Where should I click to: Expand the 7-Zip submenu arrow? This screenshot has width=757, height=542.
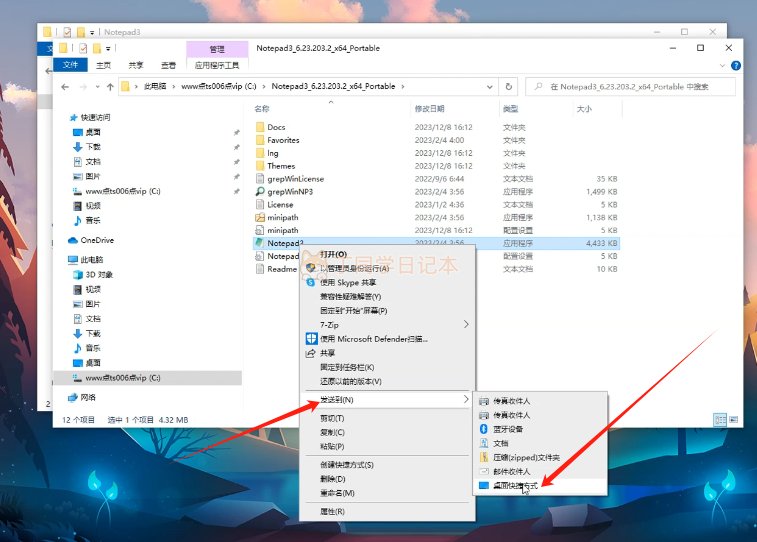[x=466, y=324]
